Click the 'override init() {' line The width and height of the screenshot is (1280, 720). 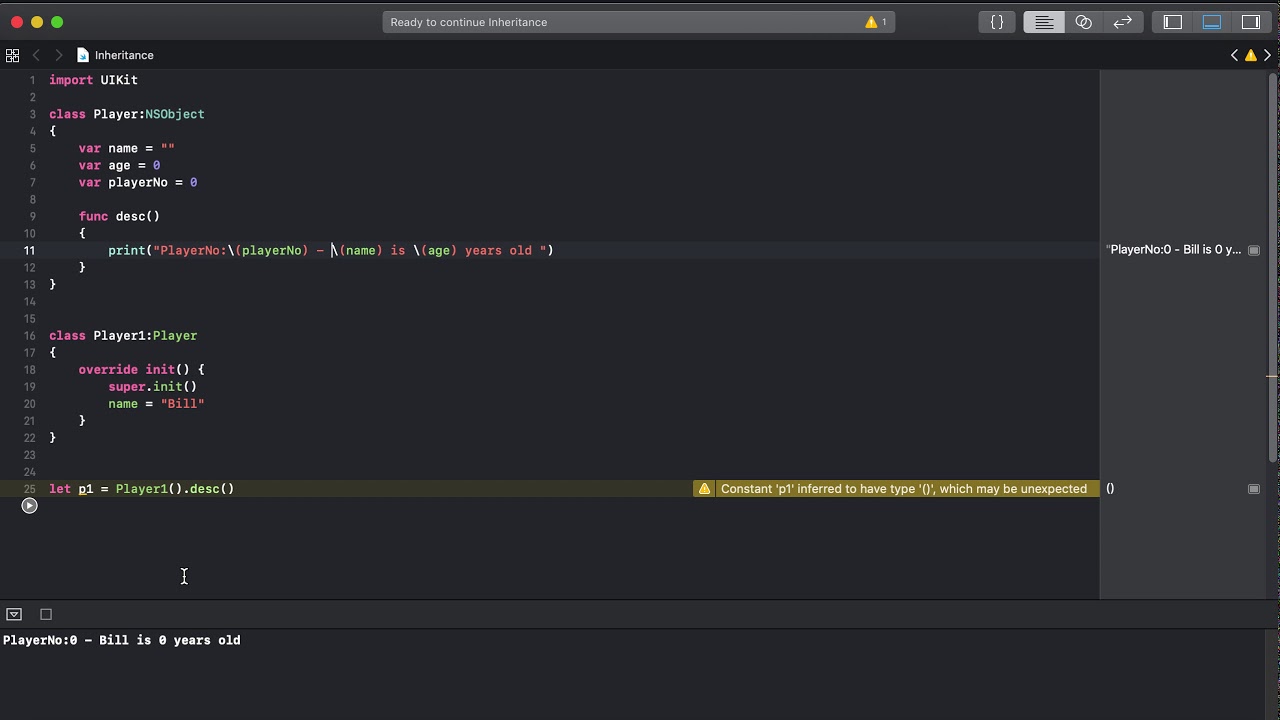142,370
